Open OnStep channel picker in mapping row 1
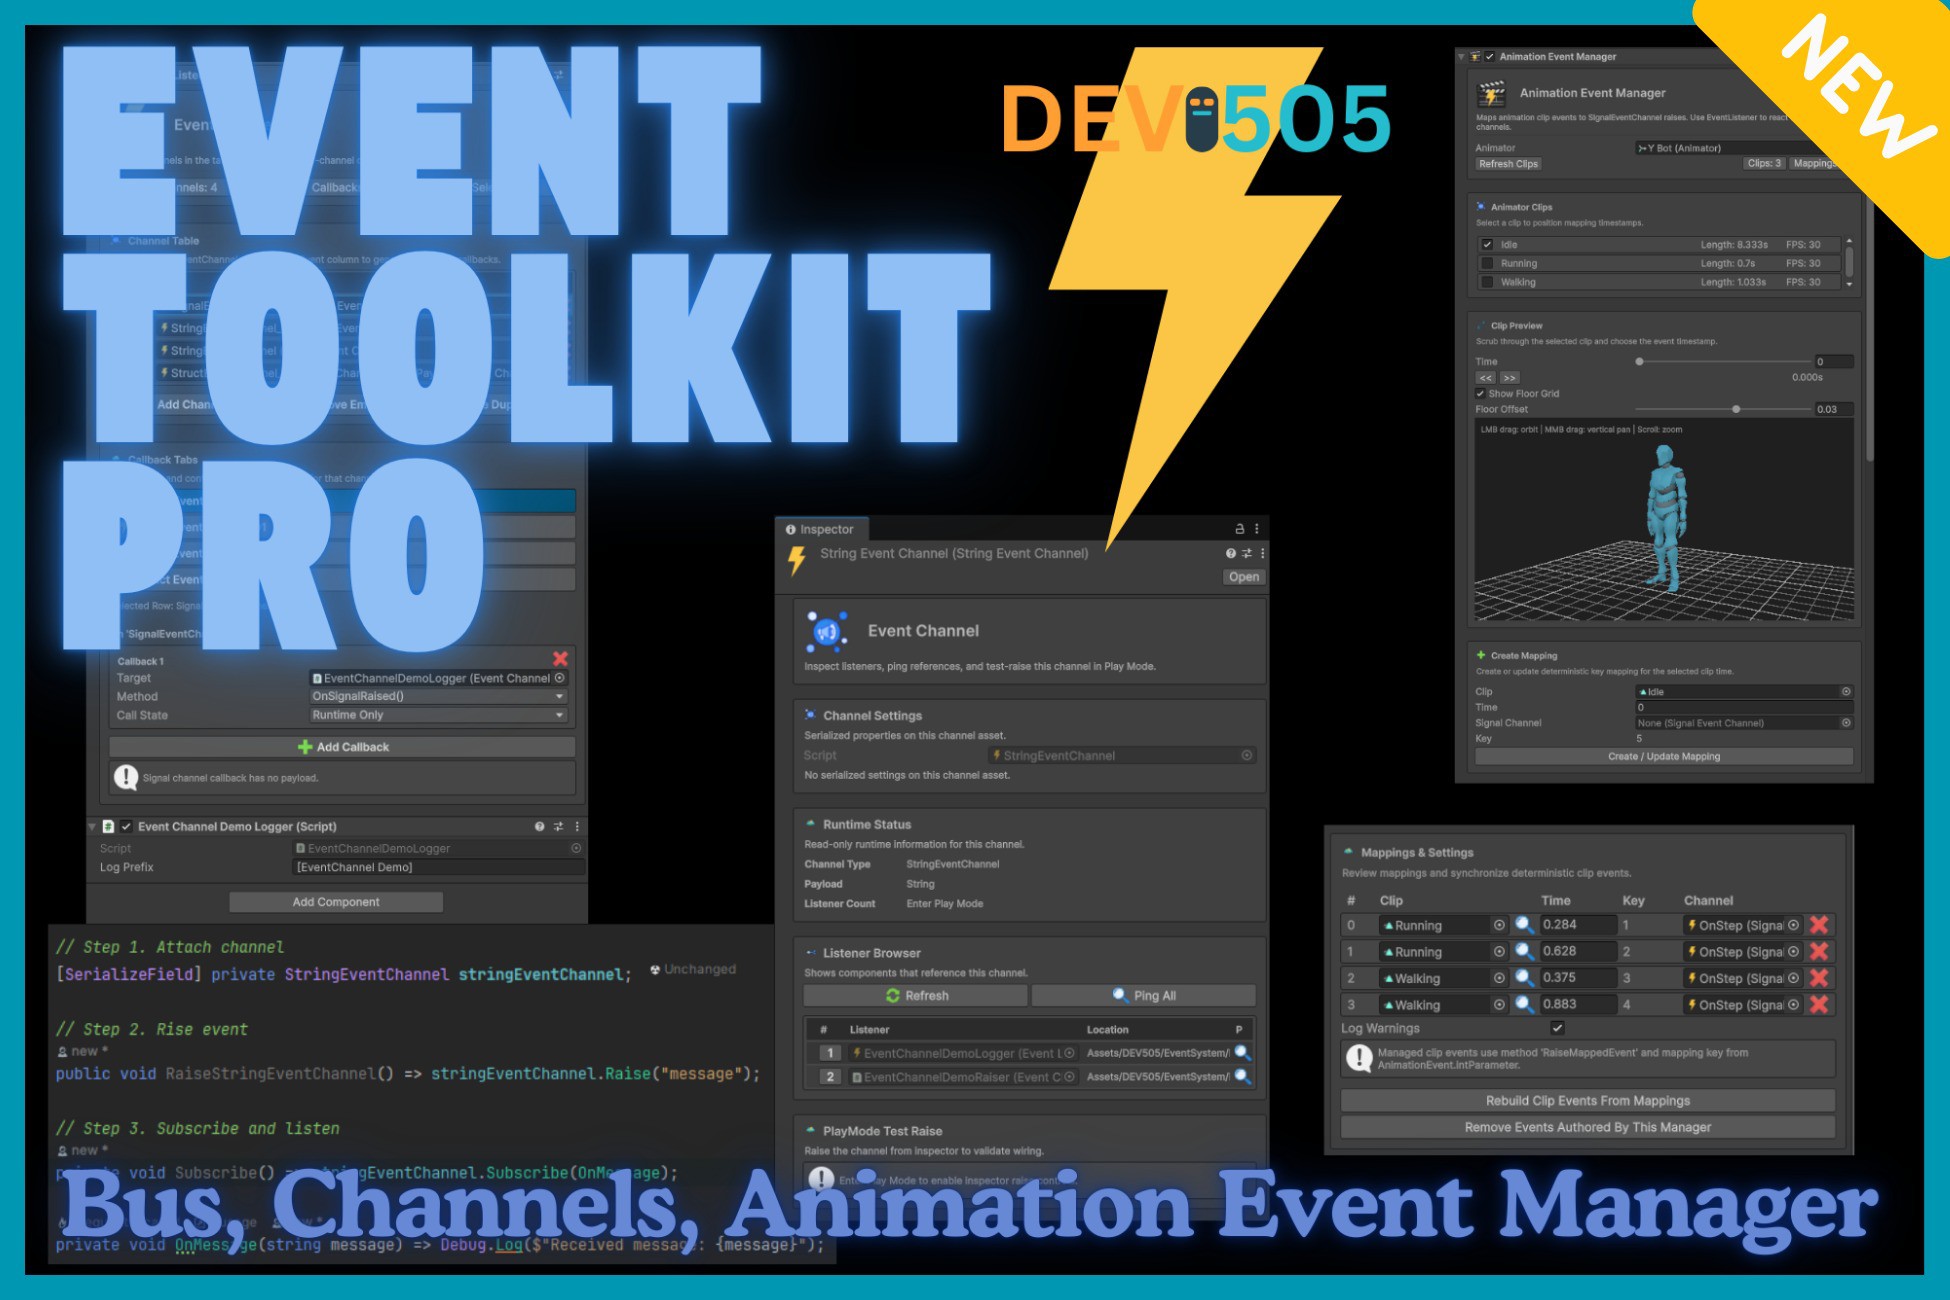 (1794, 952)
